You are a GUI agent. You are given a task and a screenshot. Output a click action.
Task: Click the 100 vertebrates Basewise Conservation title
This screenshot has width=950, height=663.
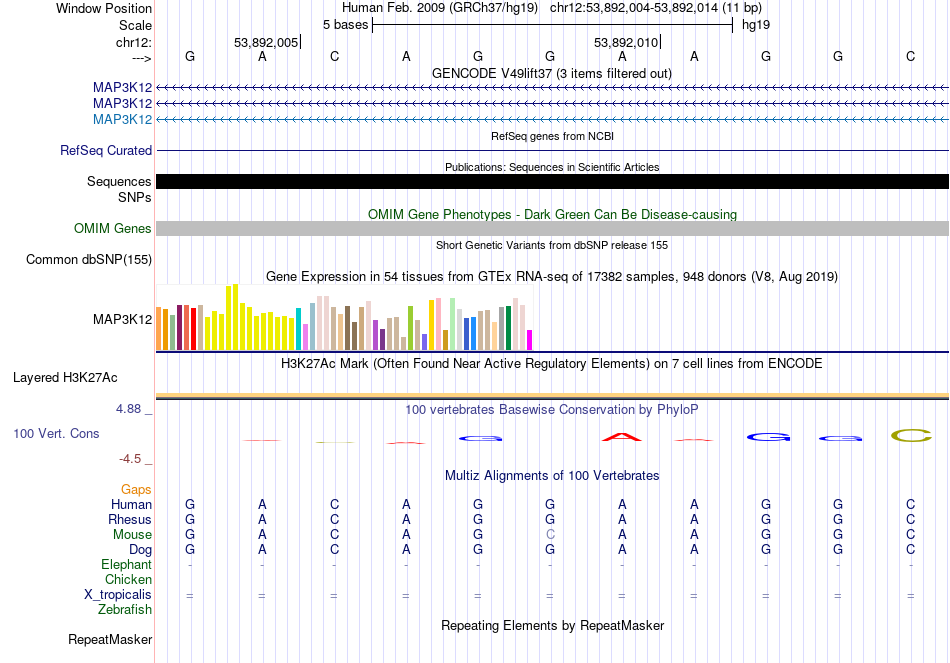[552, 410]
